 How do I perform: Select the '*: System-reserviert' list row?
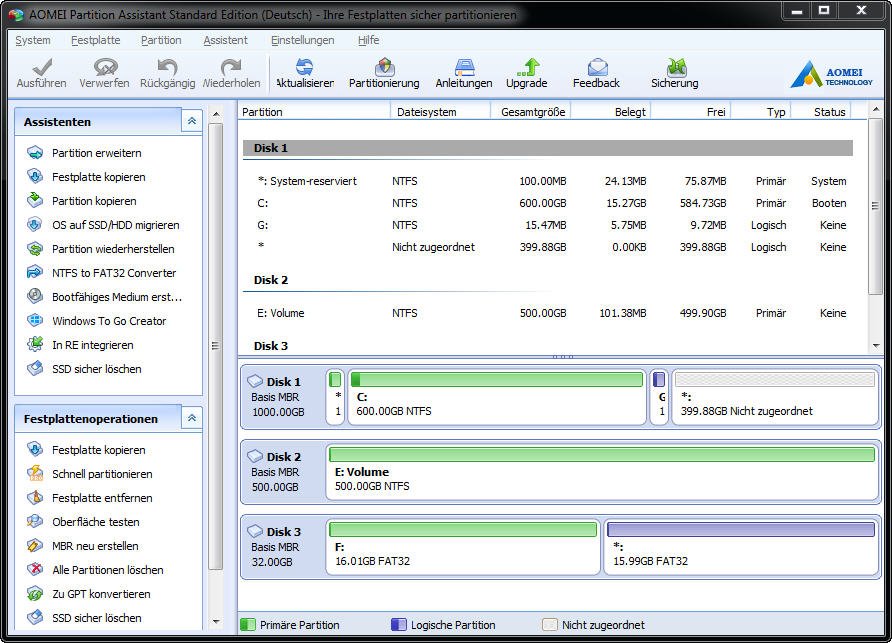(548, 181)
